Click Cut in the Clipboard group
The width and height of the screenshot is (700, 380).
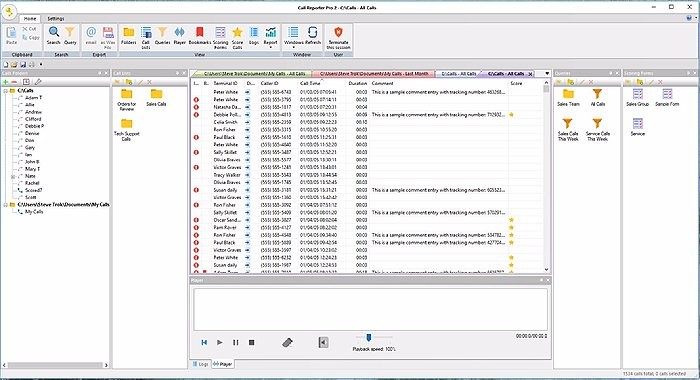pyautogui.click(x=29, y=29)
